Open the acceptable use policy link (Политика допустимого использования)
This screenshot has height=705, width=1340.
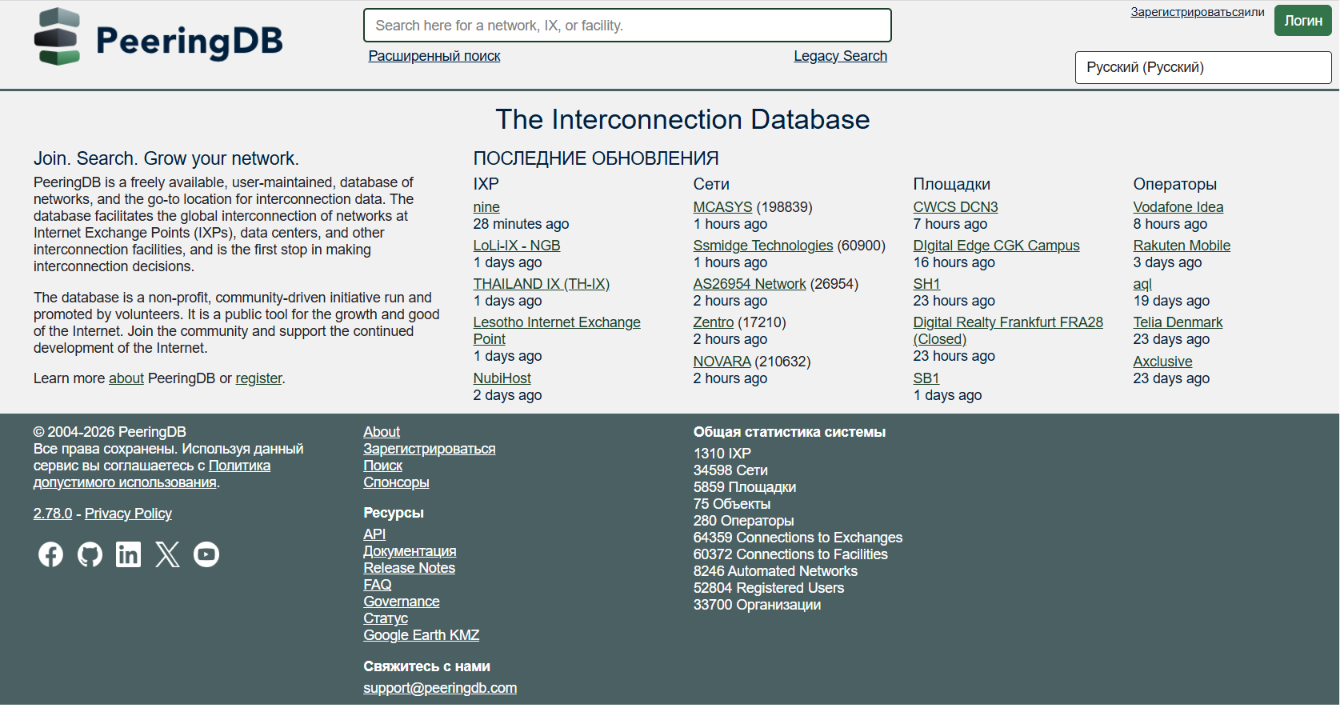tap(152, 474)
